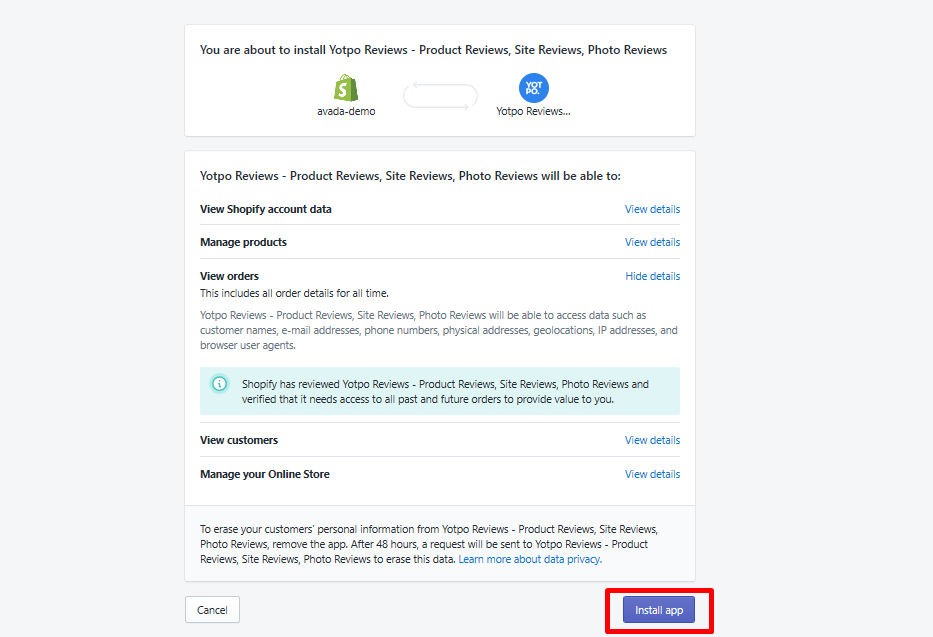Click the Manage products heading
933x637 pixels.
[x=243, y=242]
